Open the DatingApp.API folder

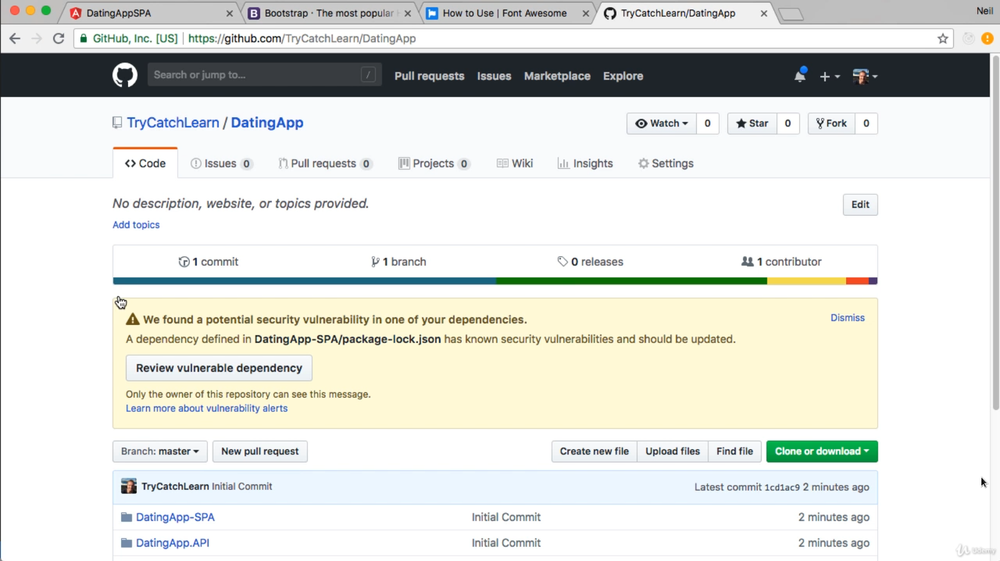[x=172, y=543]
